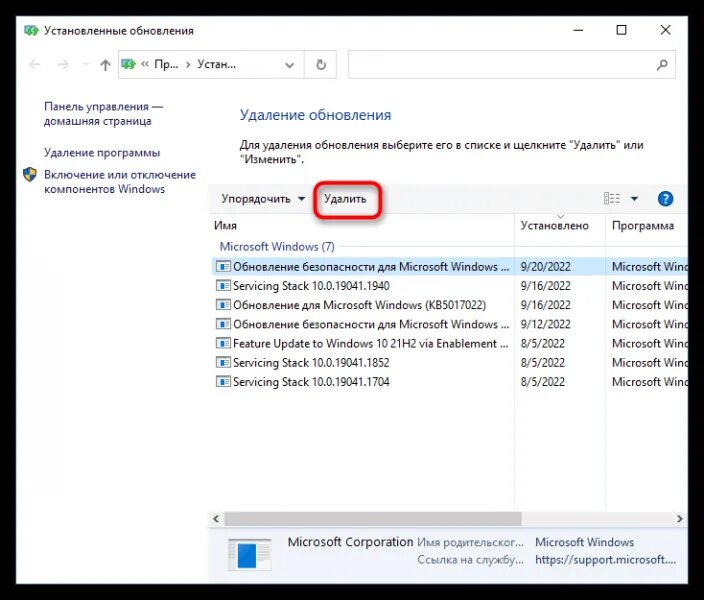
Task: Close the Установленные обновления window
Action: tap(665, 30)
